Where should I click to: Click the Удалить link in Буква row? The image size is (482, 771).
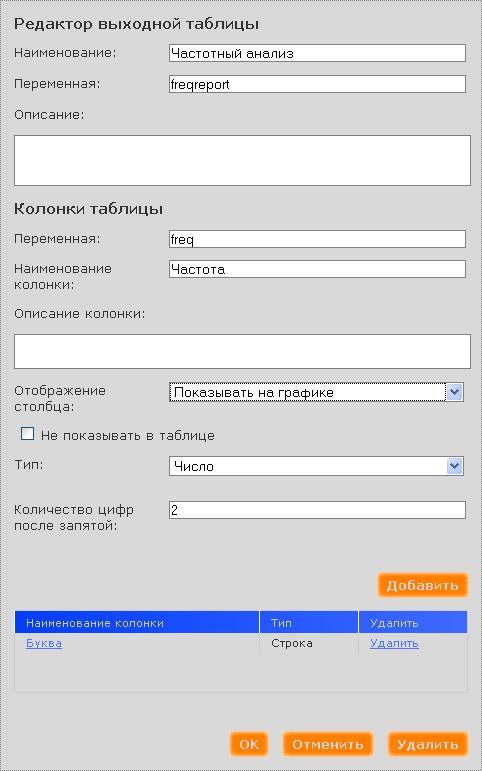(x=394, y=643)
